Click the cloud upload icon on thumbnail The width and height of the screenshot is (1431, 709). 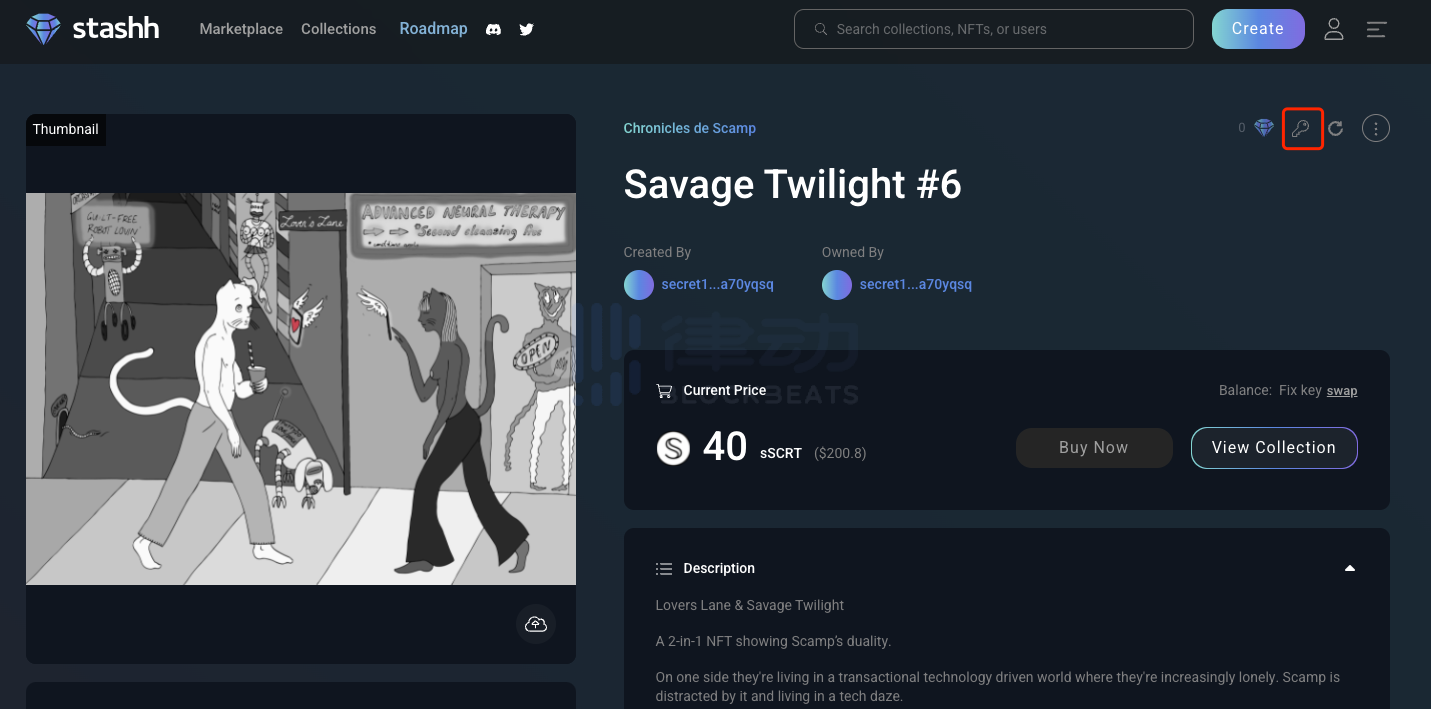(536, 624)
